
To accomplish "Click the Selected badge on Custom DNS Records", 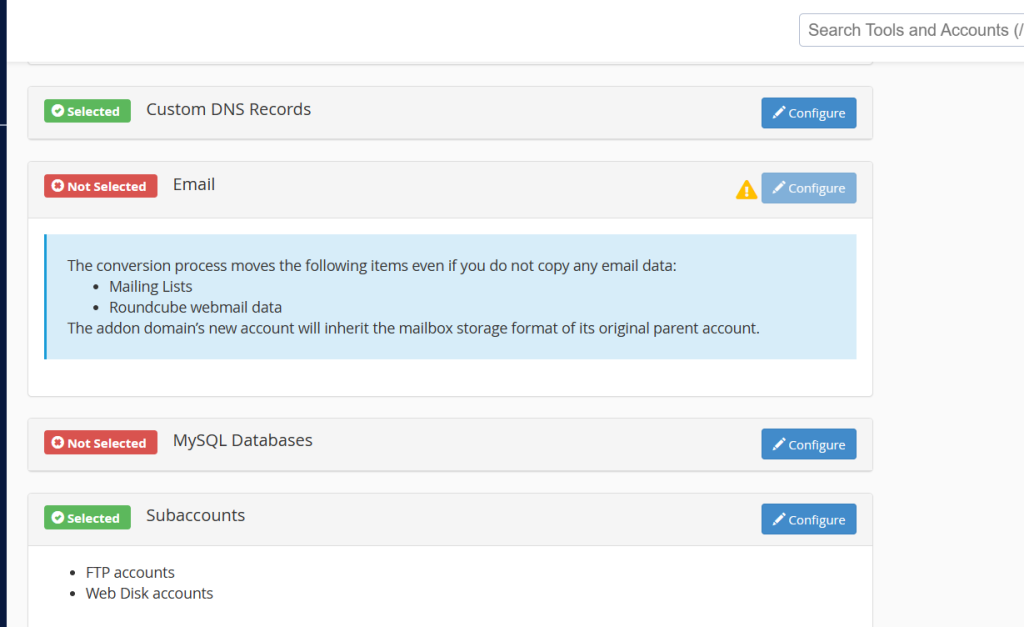I will click(88, 111).
